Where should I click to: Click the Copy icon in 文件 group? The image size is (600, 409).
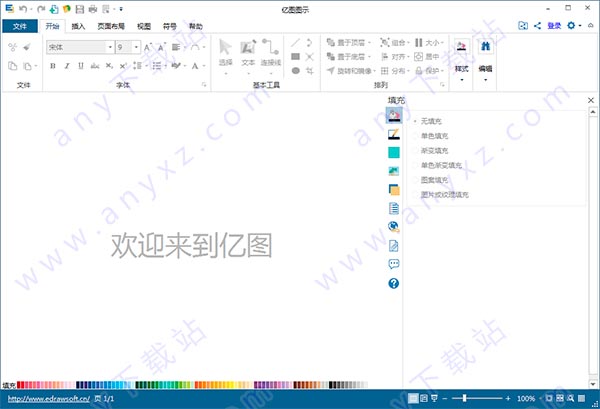tap(13, 66)
